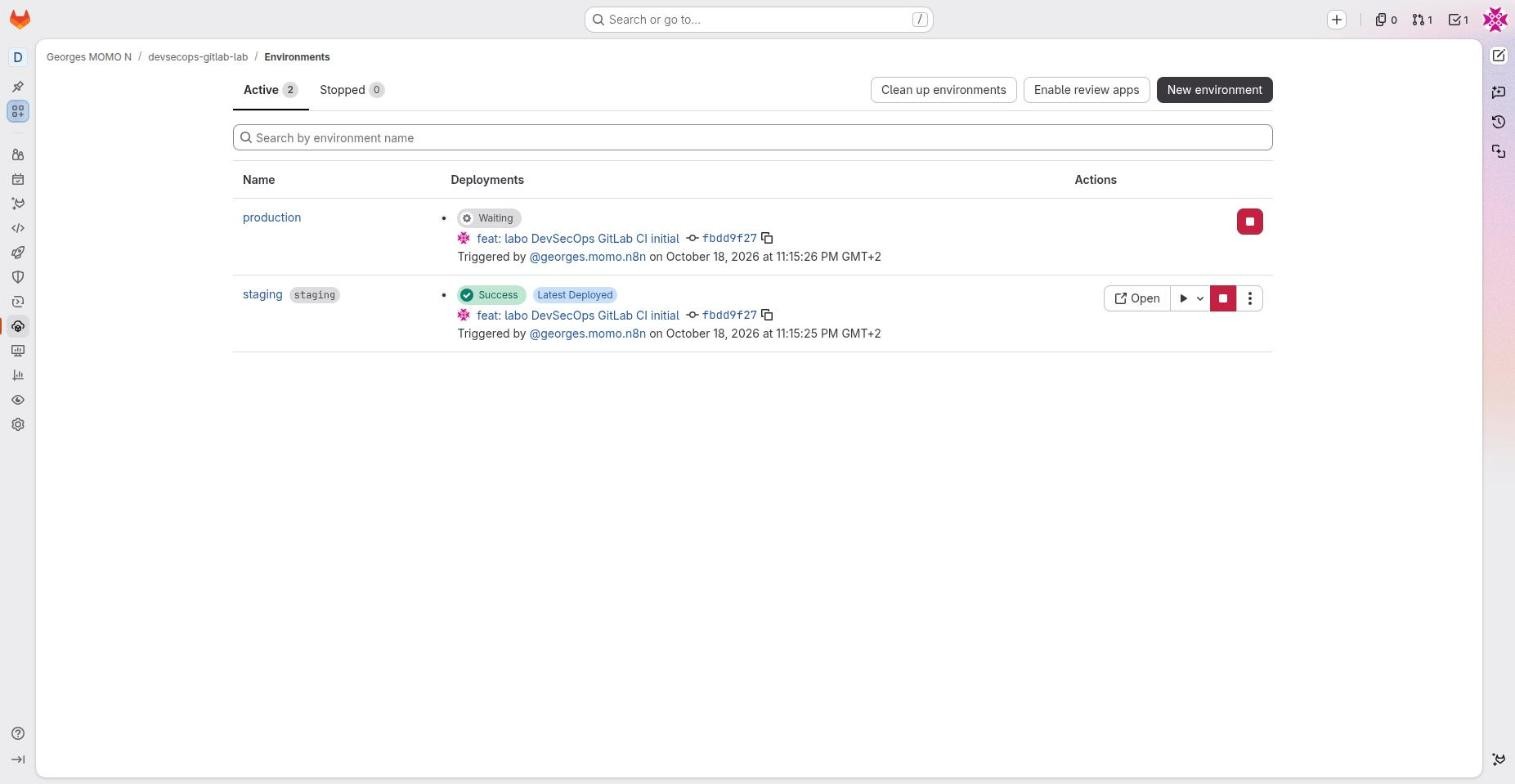Open the production environment link
The width and height of the screenshot is (1515, 784).
272,218
